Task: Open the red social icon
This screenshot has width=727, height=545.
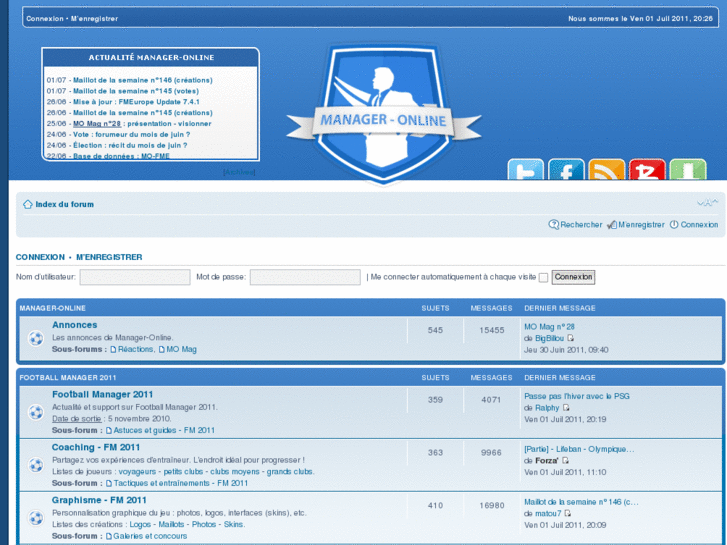Action: point(647,169)
